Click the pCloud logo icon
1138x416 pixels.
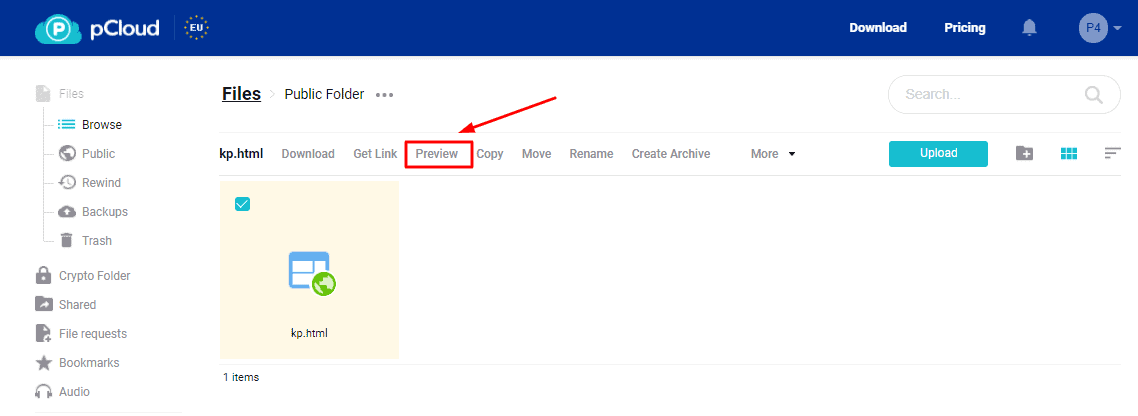pyautogui.click(x=57, y=28)
